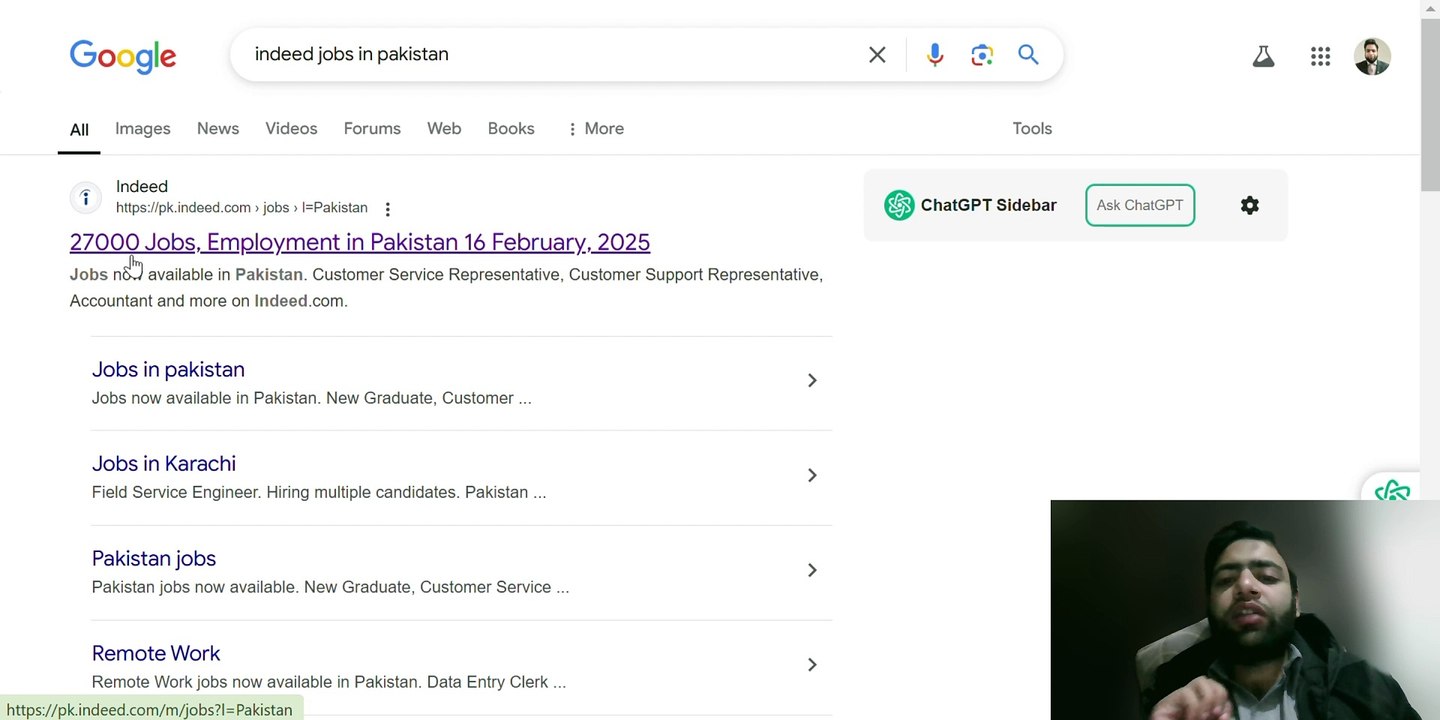Open three-dot menu for Indeed result

tap(387, 209)
